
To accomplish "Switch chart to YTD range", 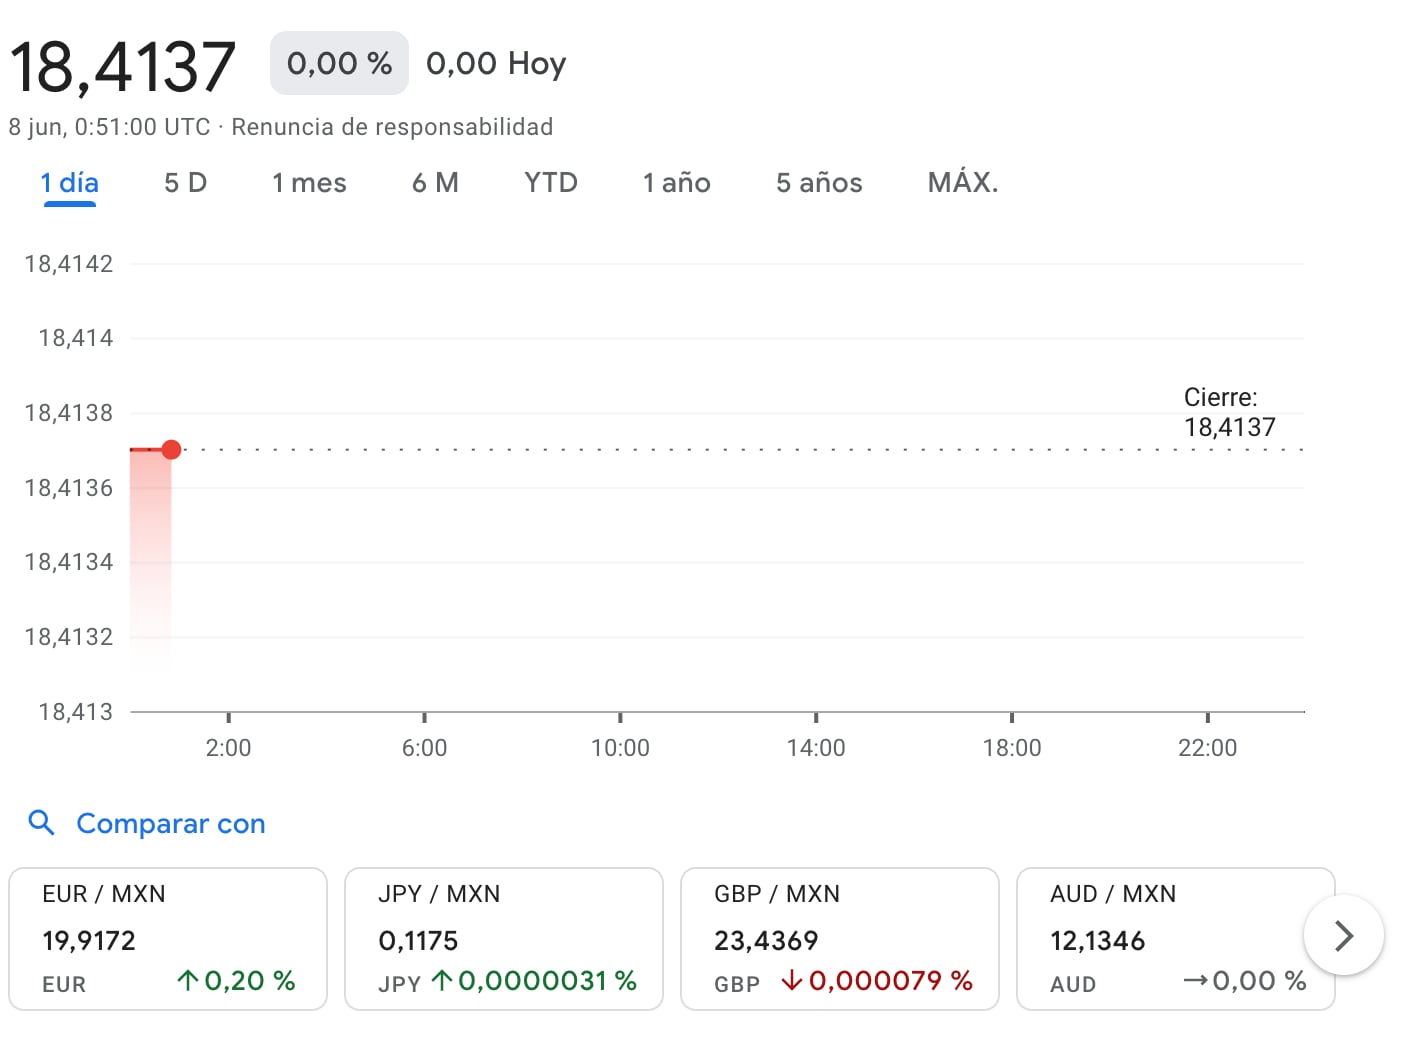I will coord(551,183).
